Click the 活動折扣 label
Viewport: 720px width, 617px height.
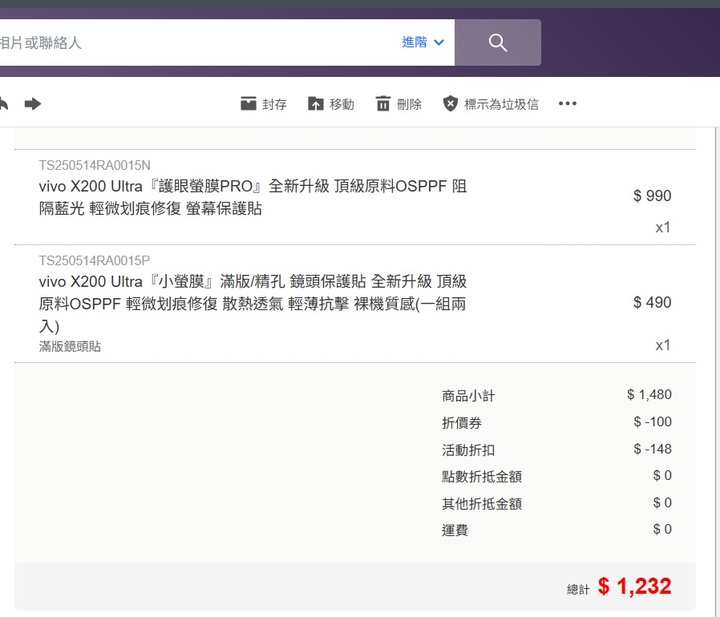(x=468, y=450)
